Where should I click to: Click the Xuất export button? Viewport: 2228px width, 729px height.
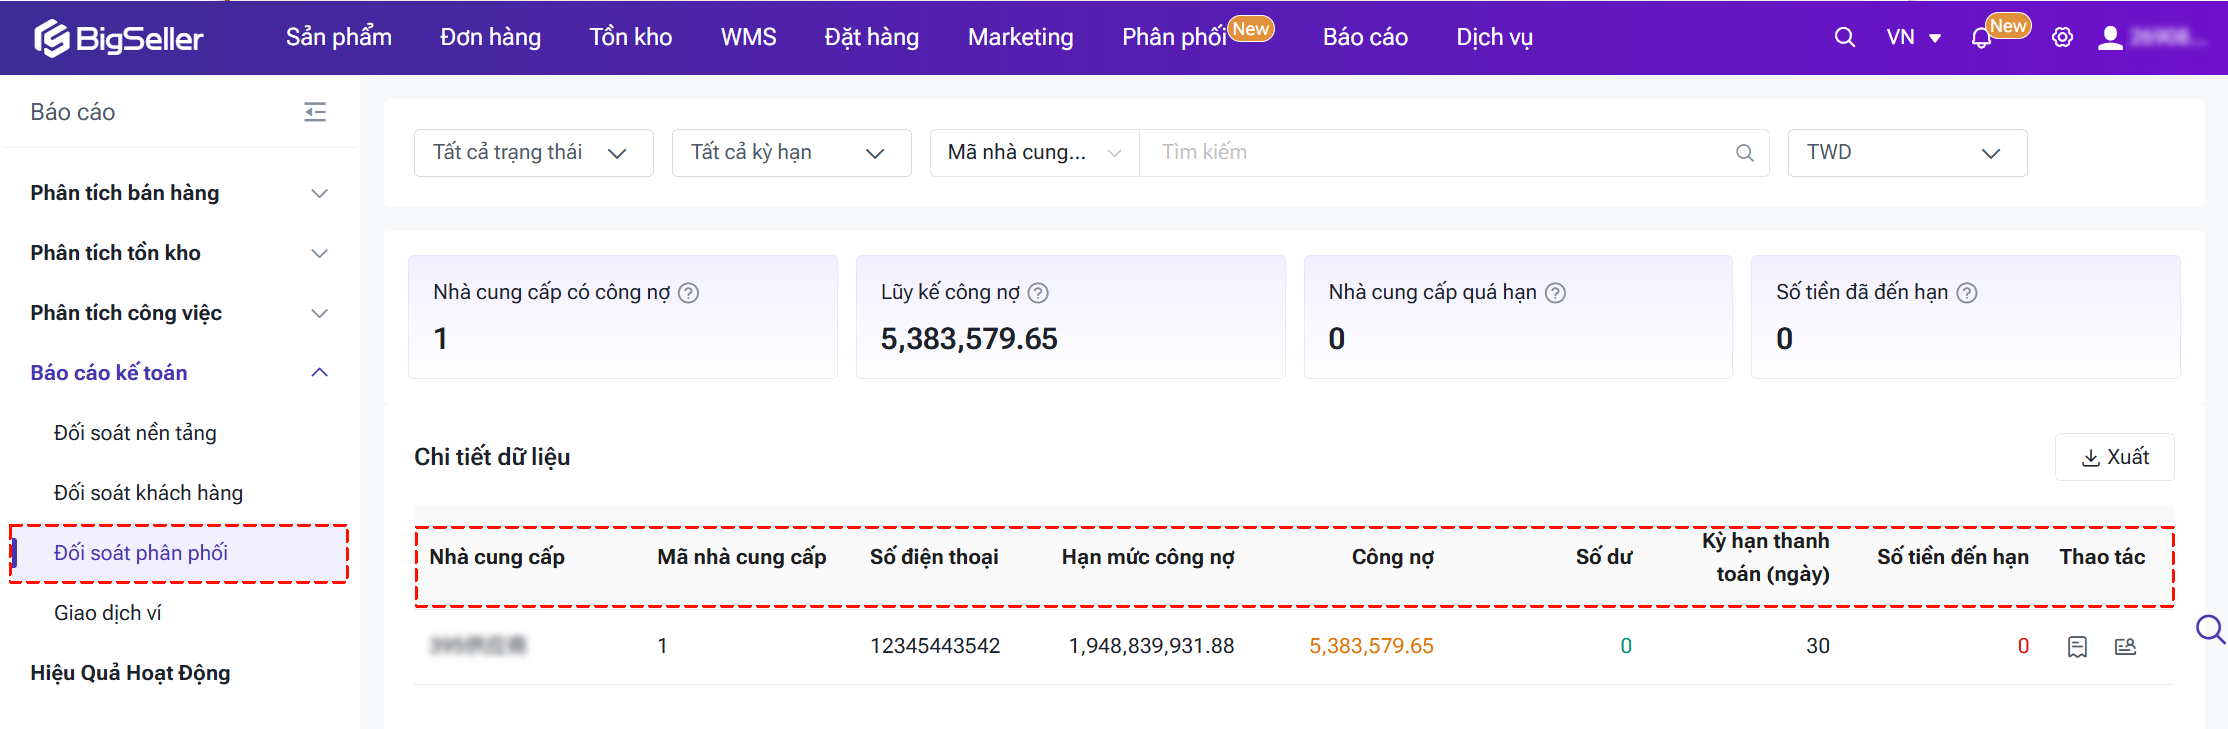click(2114, 457)
